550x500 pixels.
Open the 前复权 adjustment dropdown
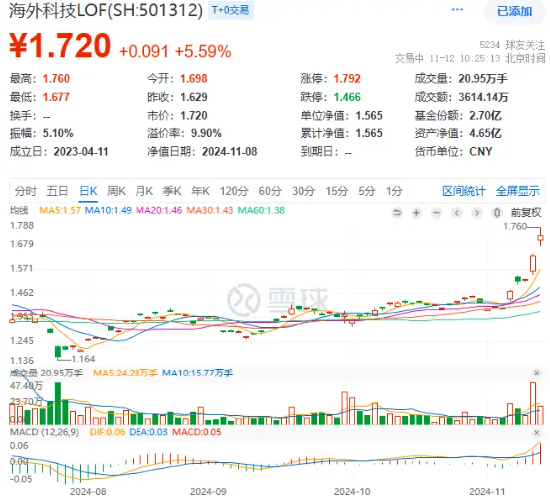click(x=526, y=213)
